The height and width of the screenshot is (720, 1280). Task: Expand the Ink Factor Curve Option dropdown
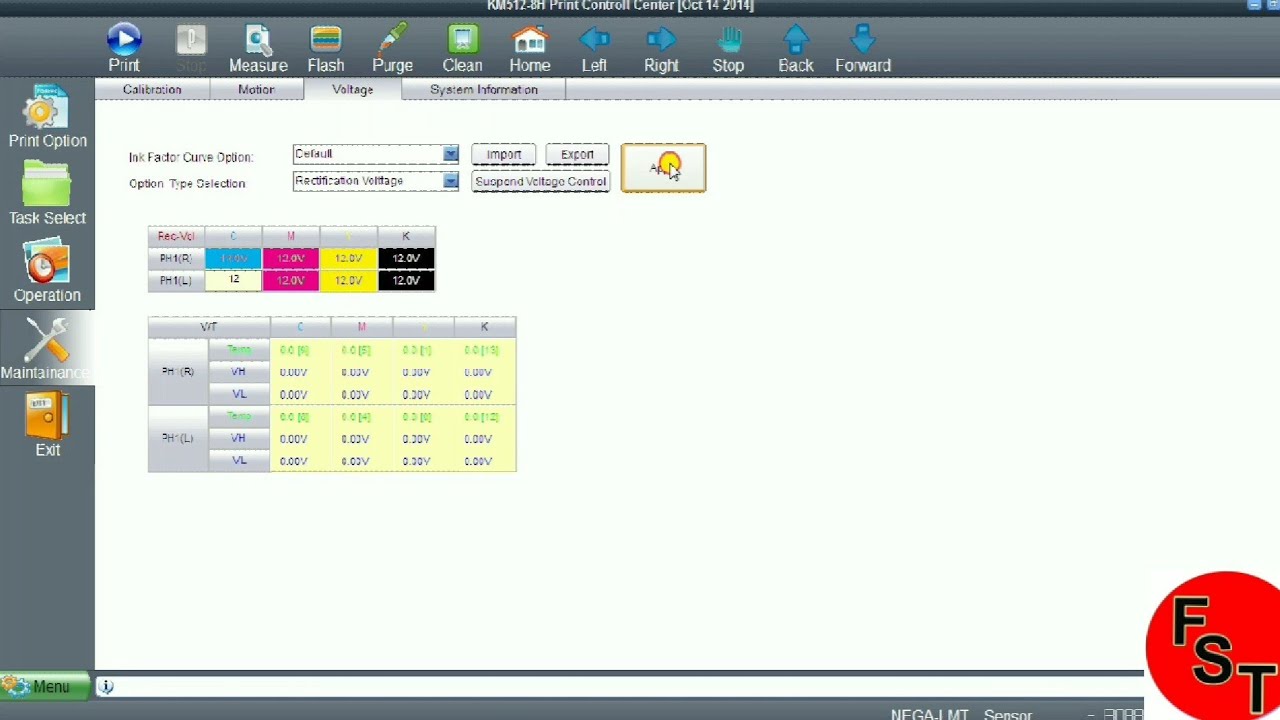click(450, 154)
